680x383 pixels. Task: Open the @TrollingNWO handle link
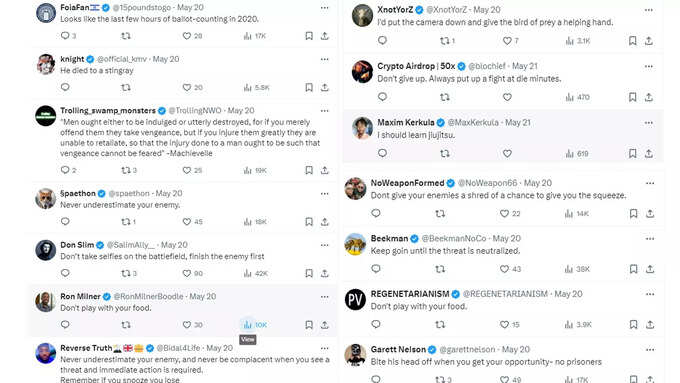pos(195,111)
